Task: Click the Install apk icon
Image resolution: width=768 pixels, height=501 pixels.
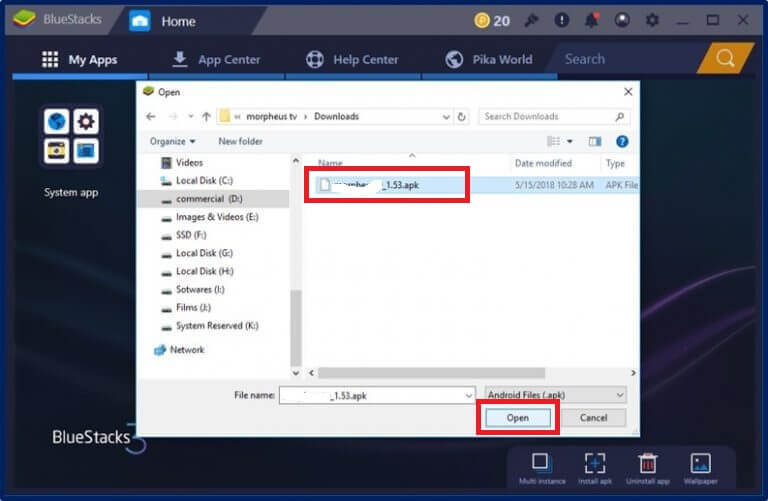Action: pos(594,463)
